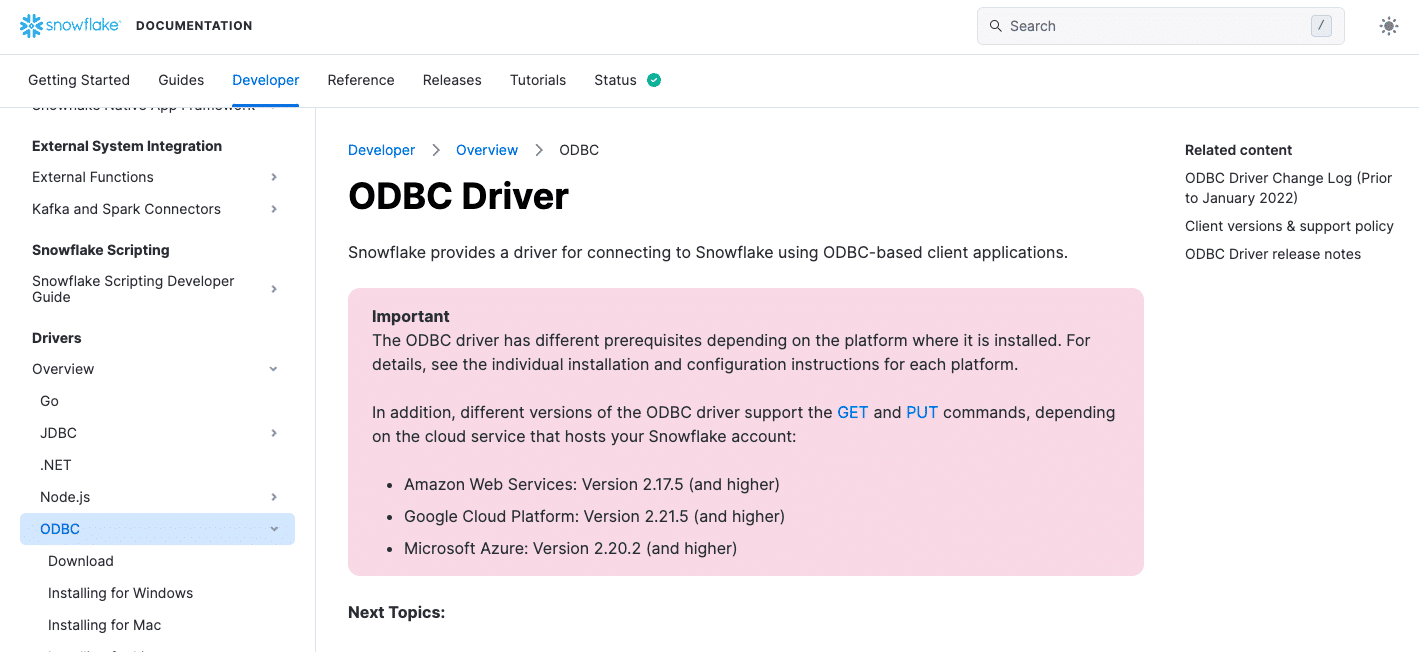The image size is (1419, 652).
Task: Click the Microsoft Azure version bullet
Action: tap(570, 548)
